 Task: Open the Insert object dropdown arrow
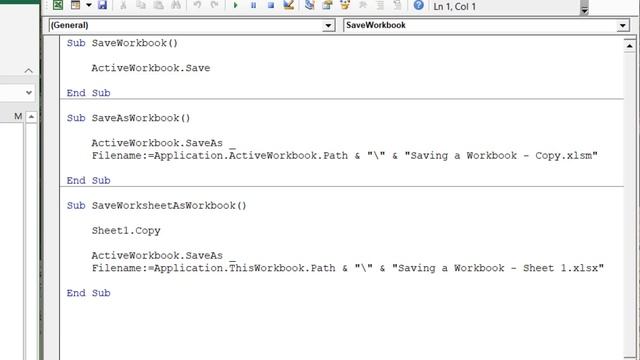(89, 5)
